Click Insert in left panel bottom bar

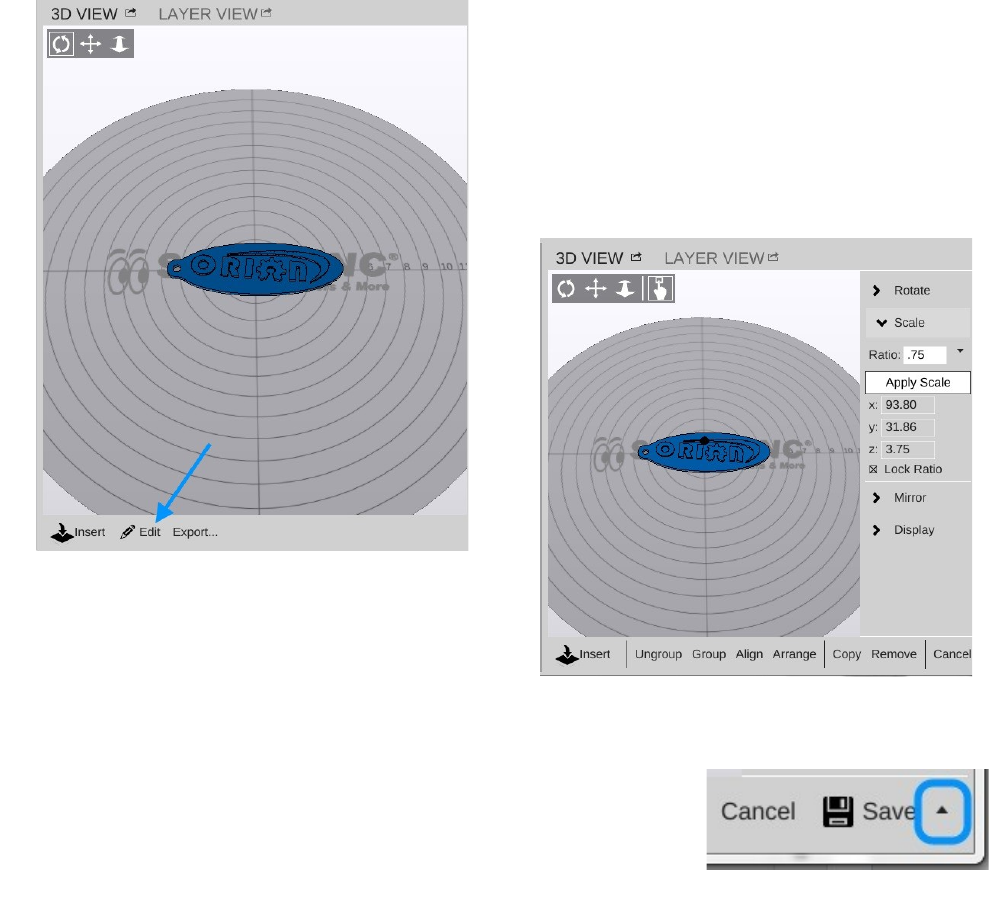point(78,532)
